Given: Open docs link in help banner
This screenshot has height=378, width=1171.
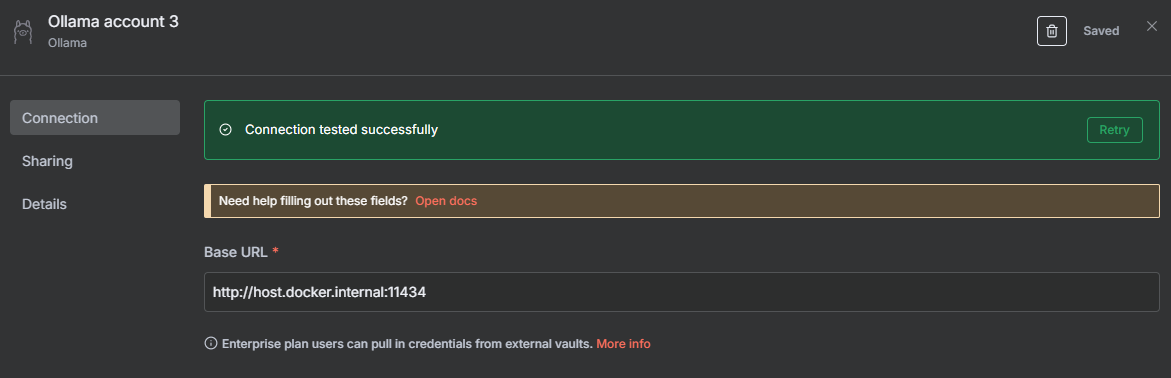Looking at the screenshot, I should [446, 201].
